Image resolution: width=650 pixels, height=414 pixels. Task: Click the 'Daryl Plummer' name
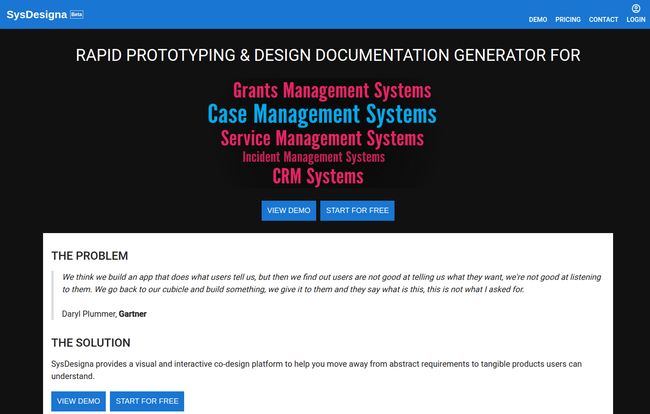click(x=89, y=314)
